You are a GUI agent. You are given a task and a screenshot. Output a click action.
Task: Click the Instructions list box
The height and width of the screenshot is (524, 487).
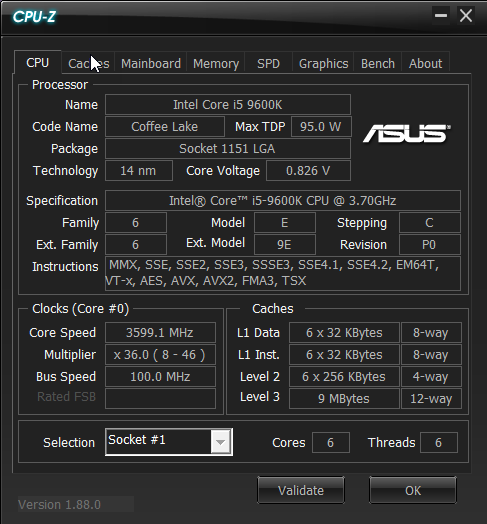point(283,273)
